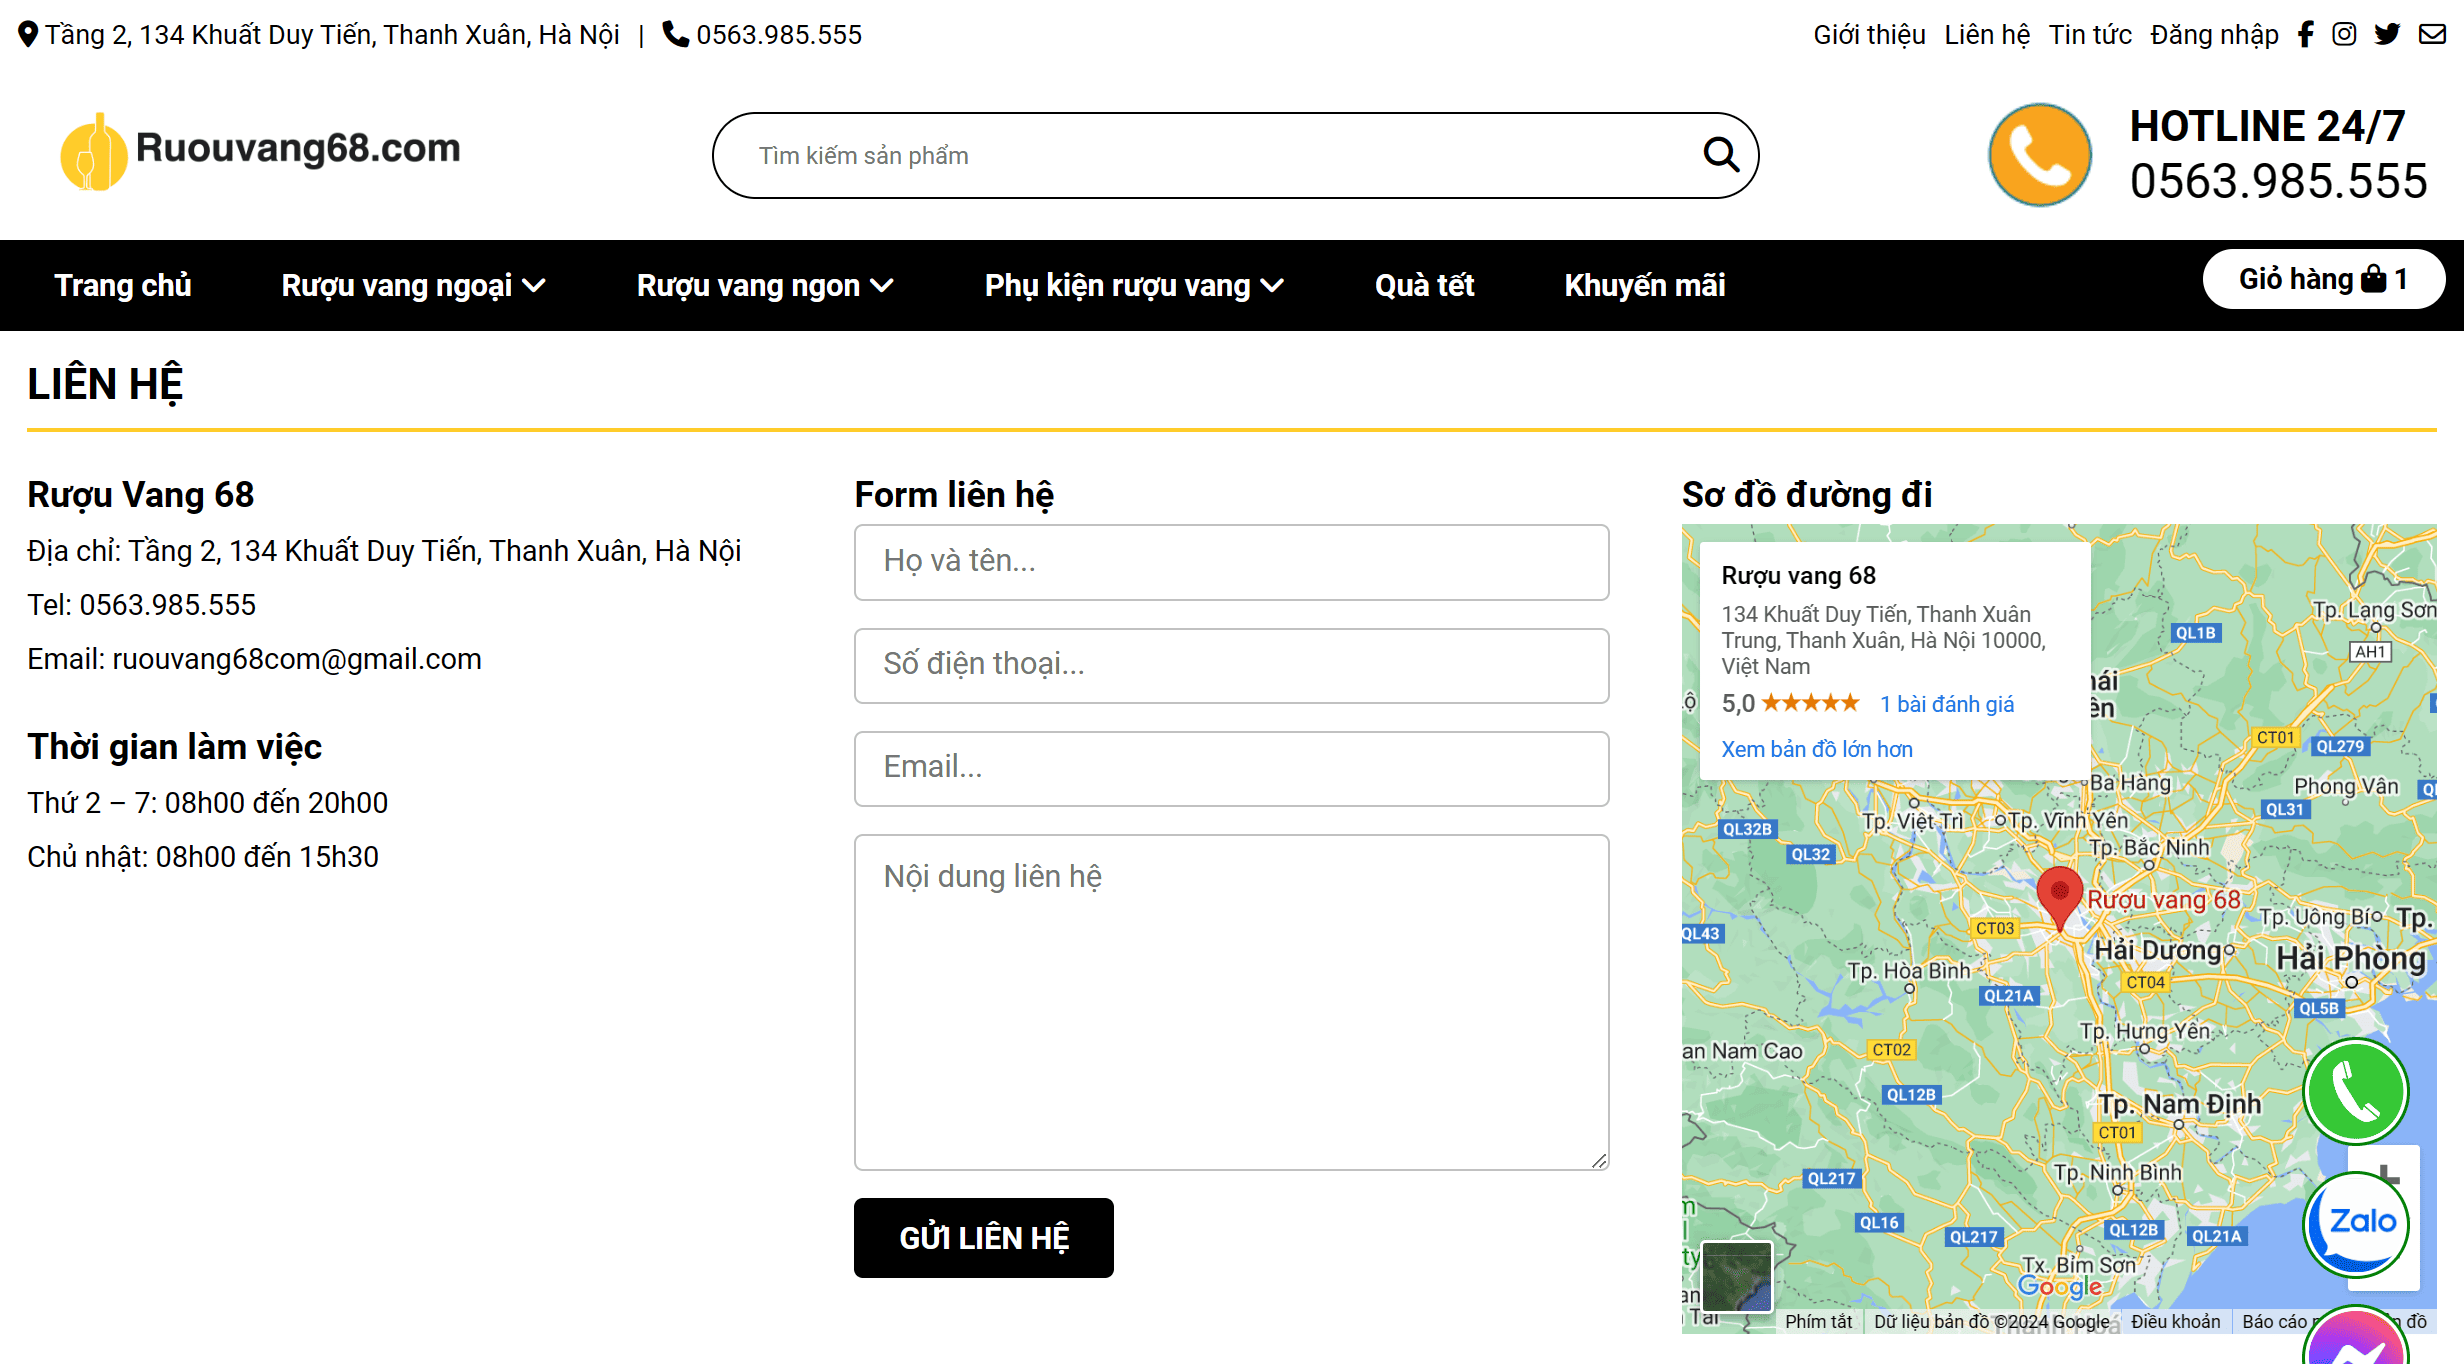Click the green floating call button
The height and width of the screenshot is (1364, 2464).
point(2356,1091)
